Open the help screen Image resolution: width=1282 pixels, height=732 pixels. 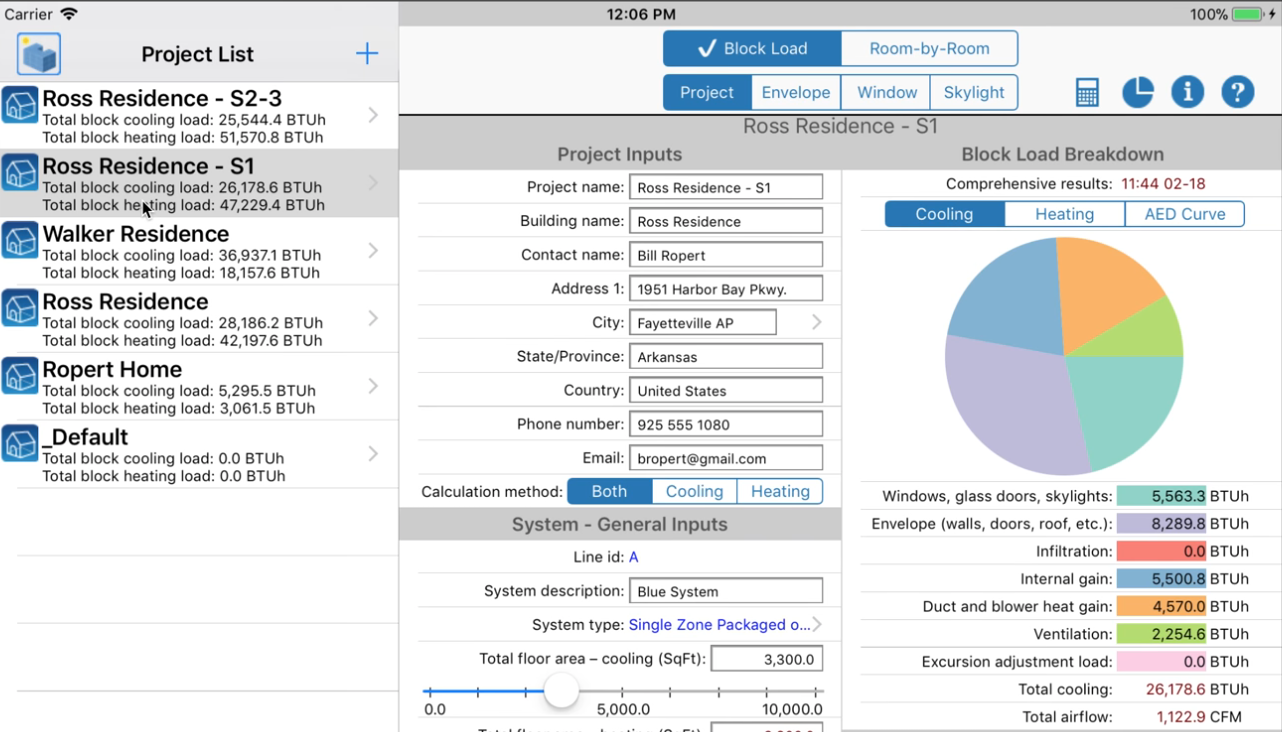click(x=1237, y=92)
